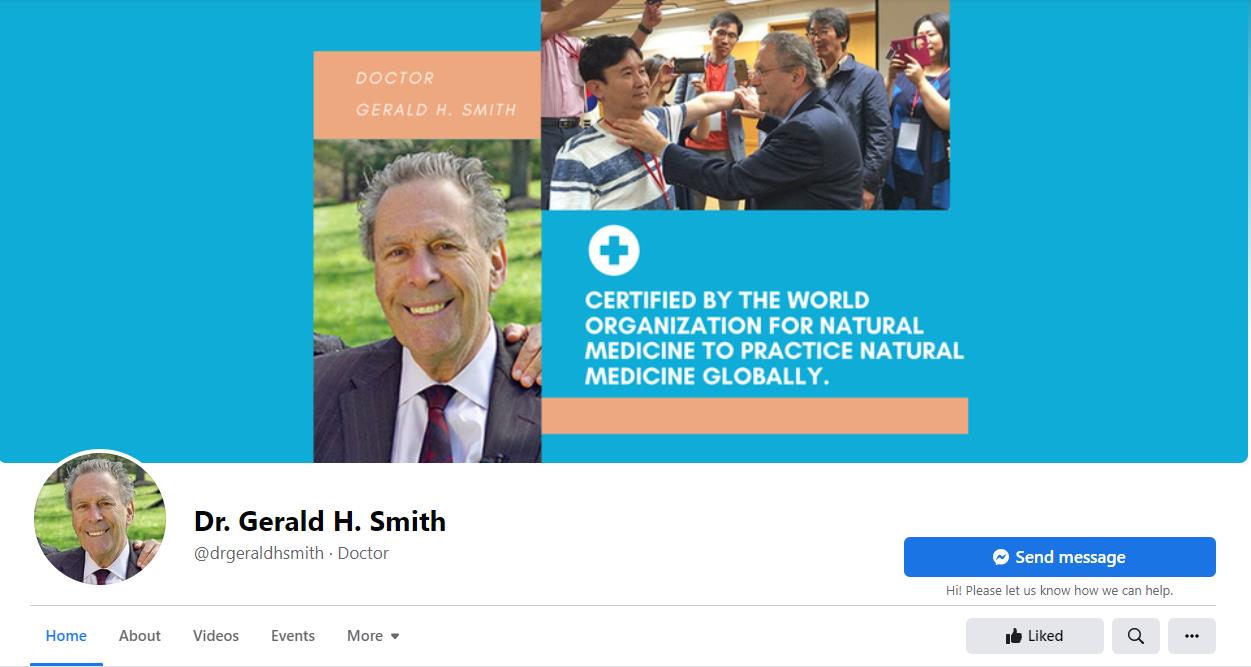Open the More tab menu
Viewport: 1251px width, 667px height.
[x=373, y=636]
